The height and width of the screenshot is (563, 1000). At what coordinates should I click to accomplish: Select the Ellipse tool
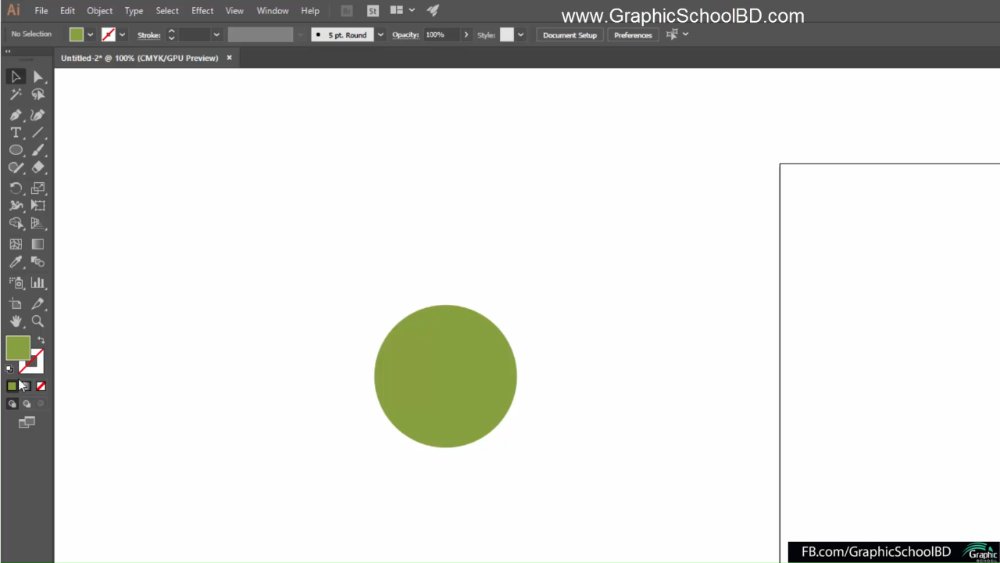point(16,150)
